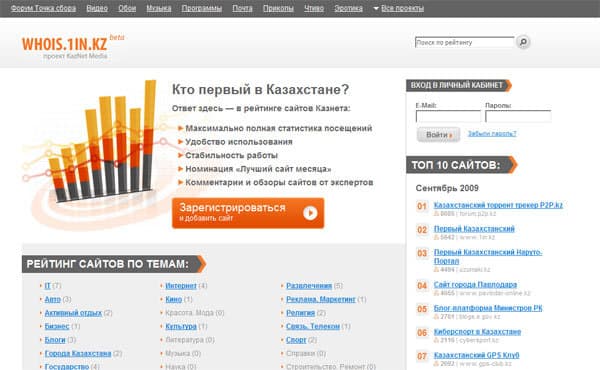Screen dimensions: 600x370
Task: Focus the rating search field
Action: pos(465,42)
